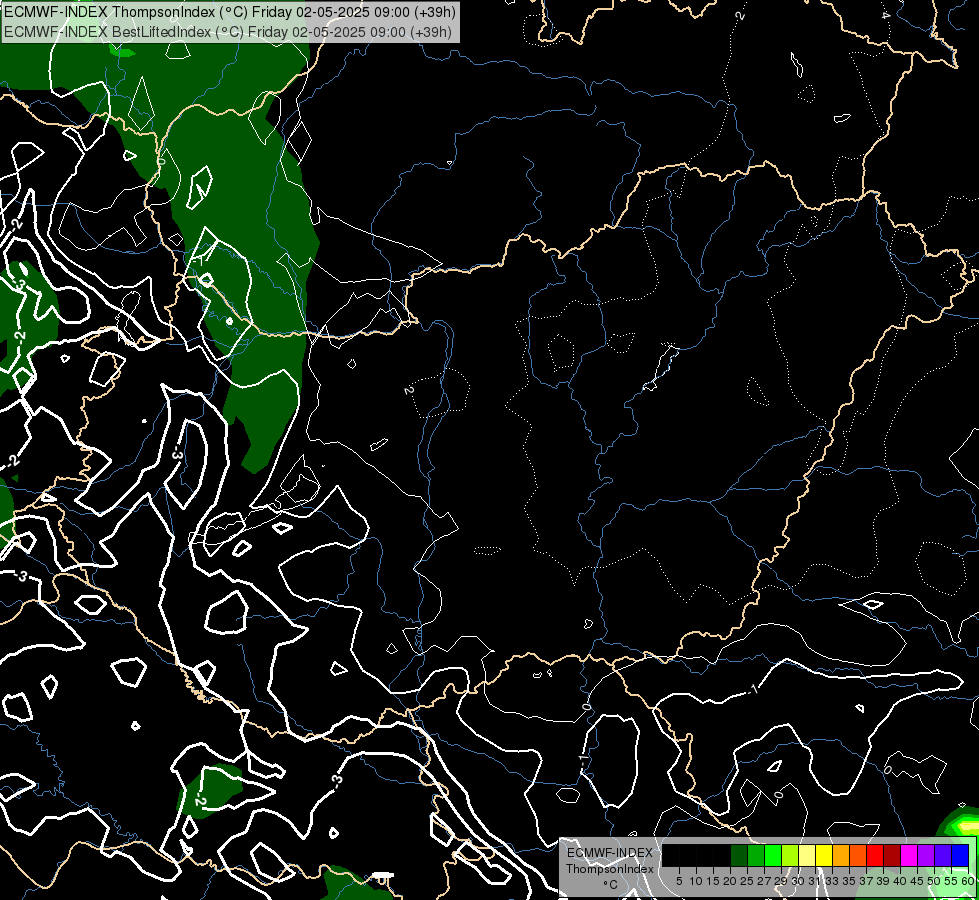Click the legend tick value 10
The width and height of the screenshot is (979, 900).
696,881
